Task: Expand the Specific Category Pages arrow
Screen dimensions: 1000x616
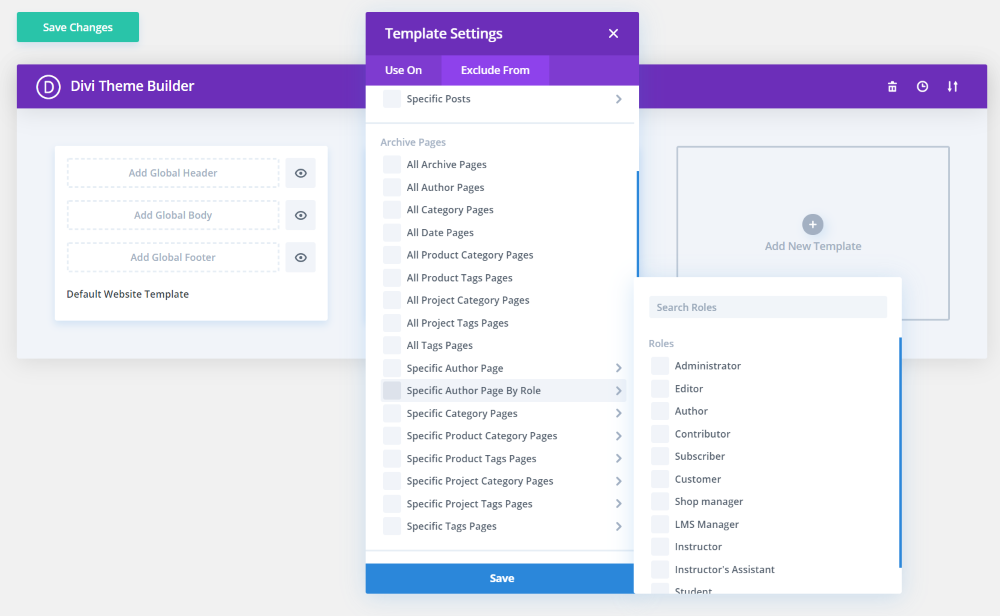Action: (x=619, y=413)
